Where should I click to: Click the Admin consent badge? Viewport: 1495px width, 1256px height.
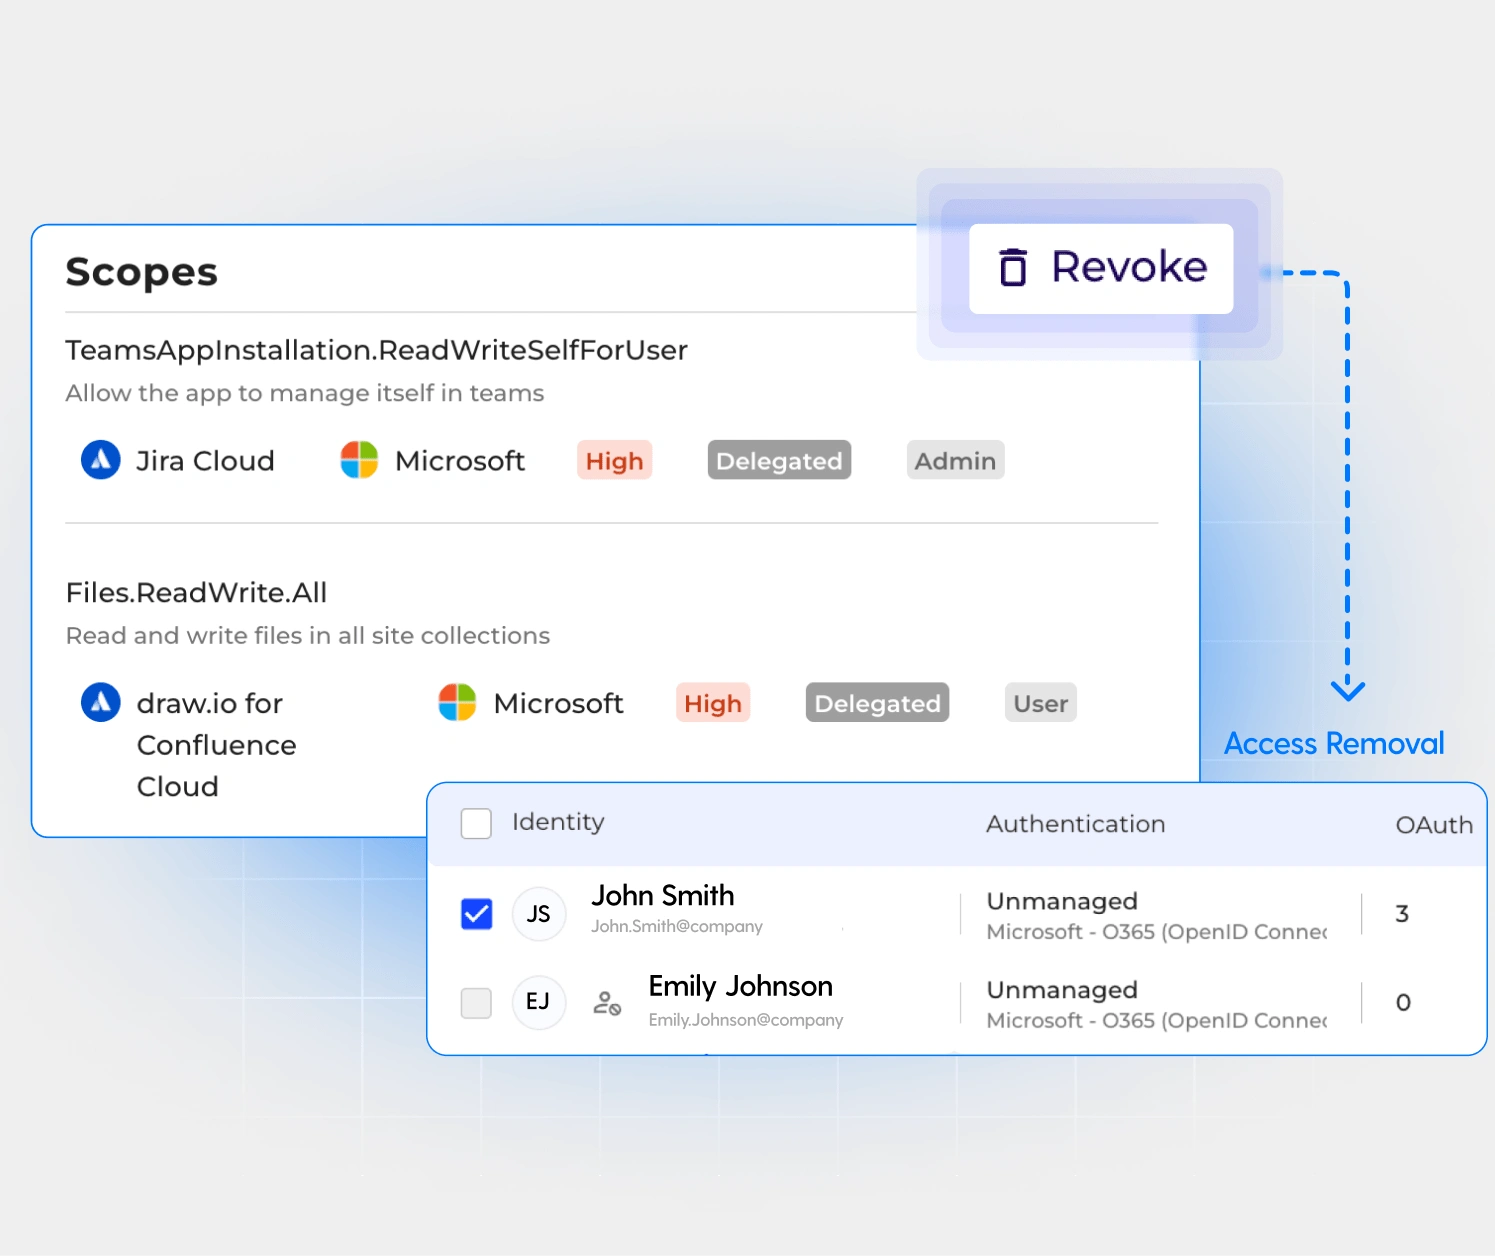(x=954, y=460)
